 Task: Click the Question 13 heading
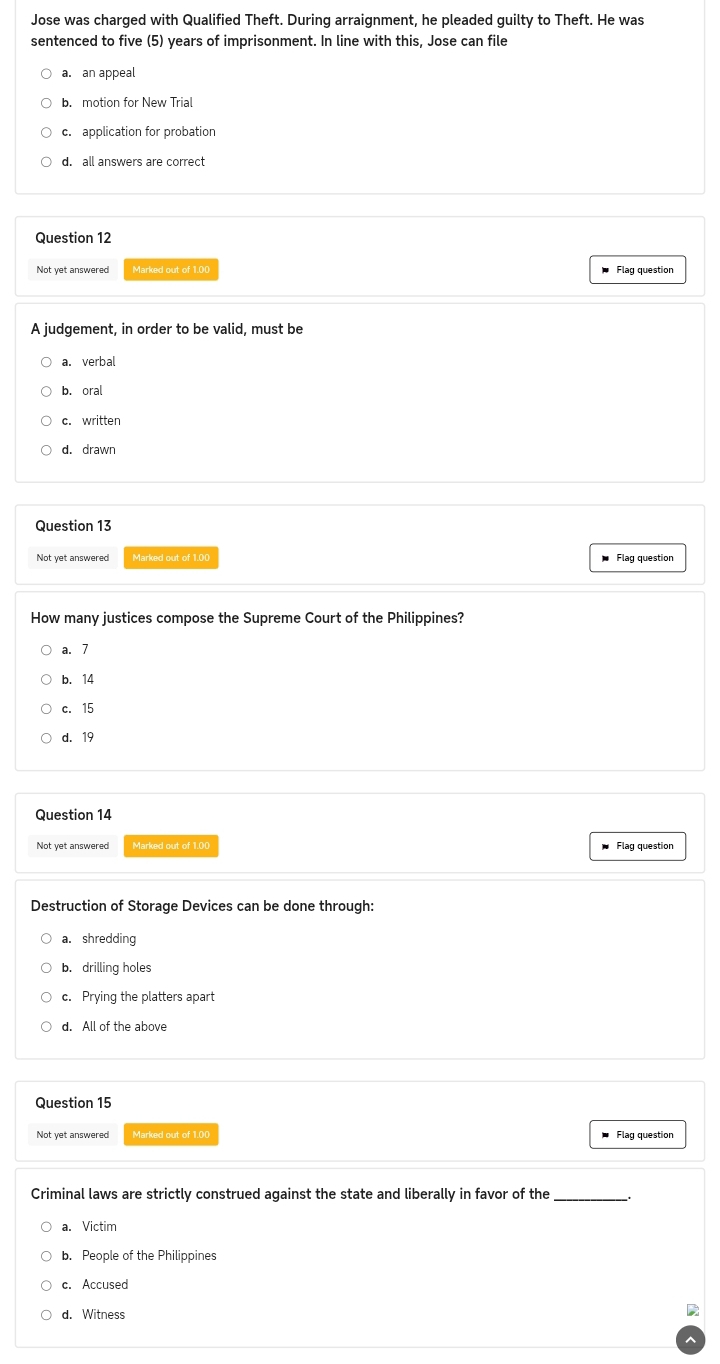[x=73, y=526]
